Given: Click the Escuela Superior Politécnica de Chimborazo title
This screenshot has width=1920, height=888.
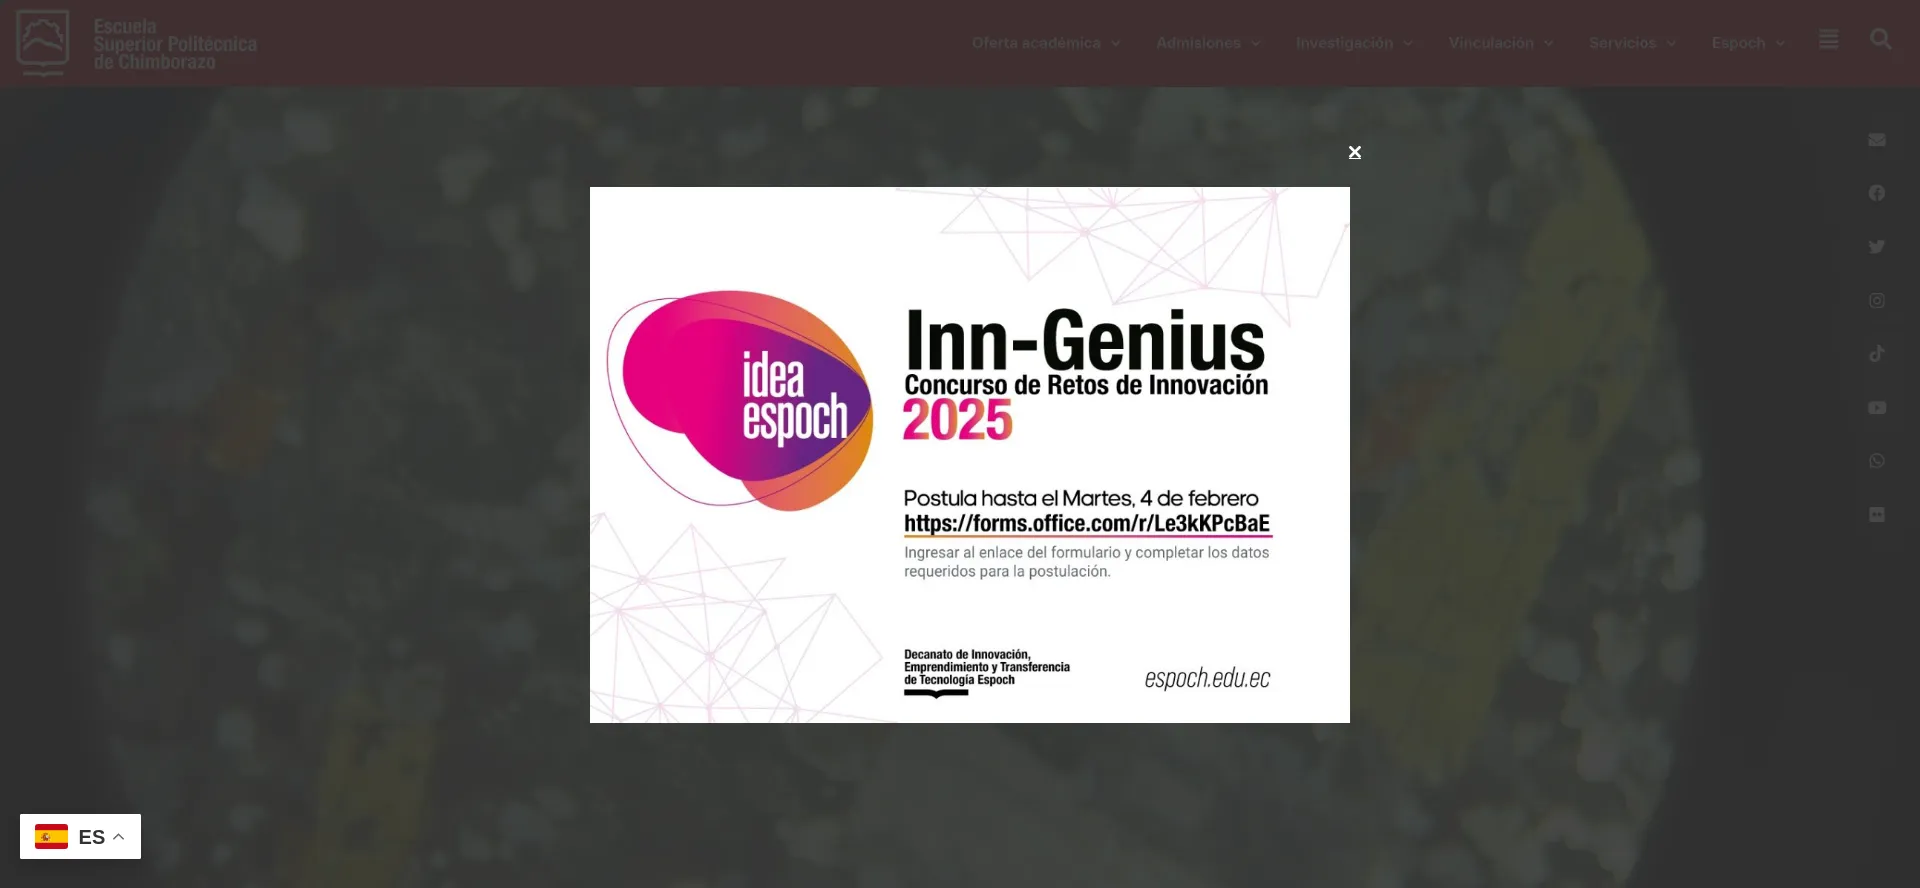Looking at the screenshot, I should tap(175, 44).
